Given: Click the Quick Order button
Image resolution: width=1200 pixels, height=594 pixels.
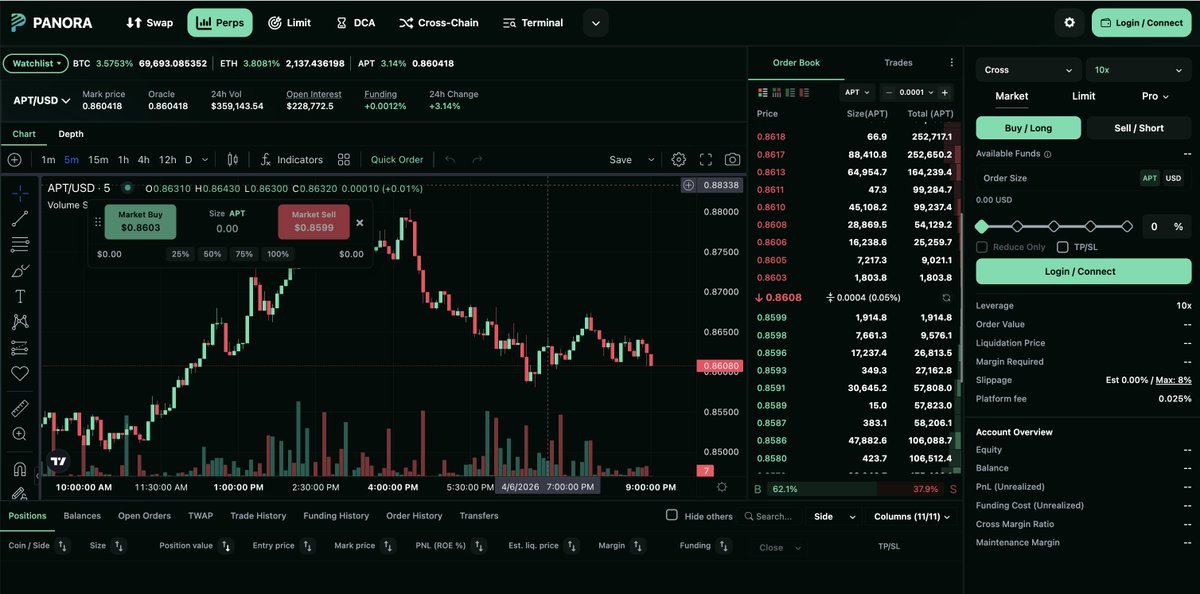Looking at the screenshot, I should pos(397,160).
